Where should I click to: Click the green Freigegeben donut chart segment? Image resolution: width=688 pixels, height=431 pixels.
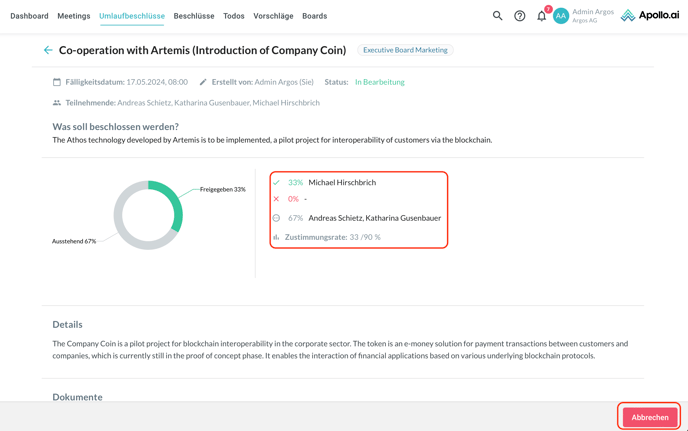174,203
